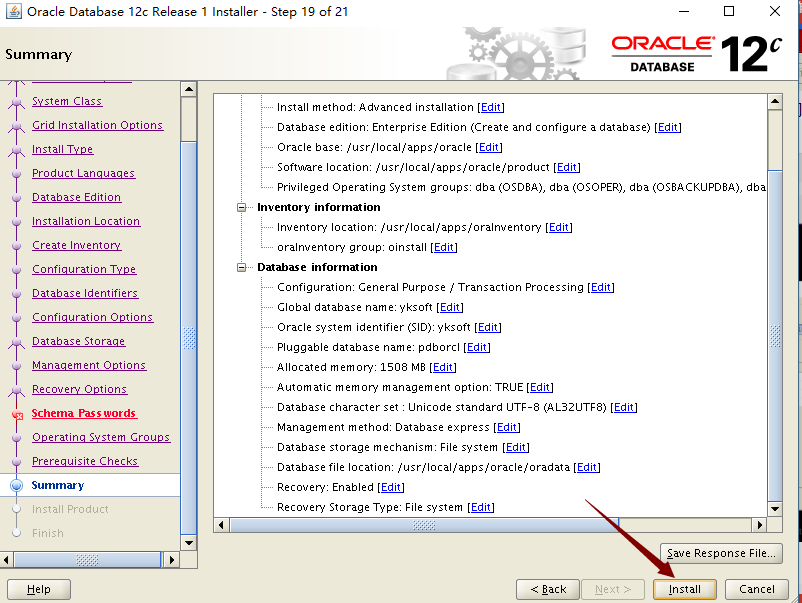The height and width of the screenshot is (603, 802).
Task: Click steps sidebar scroll left arrow
Action: click(6, 560)
